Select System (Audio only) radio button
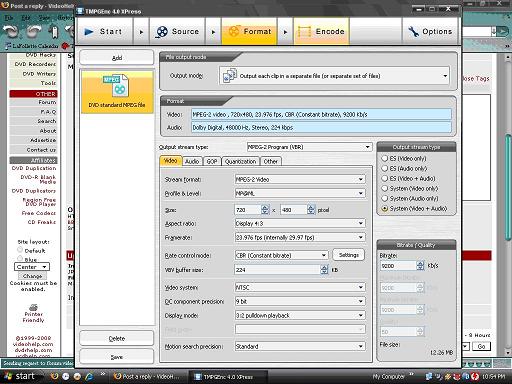Screen dimensions: 512x384 pos(385,198)
